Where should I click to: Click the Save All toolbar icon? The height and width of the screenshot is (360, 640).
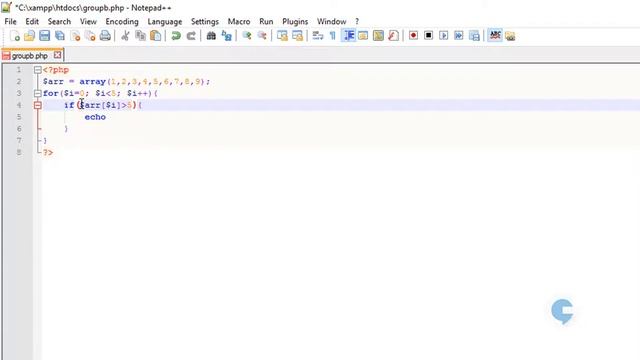click(x=60, y=36)
